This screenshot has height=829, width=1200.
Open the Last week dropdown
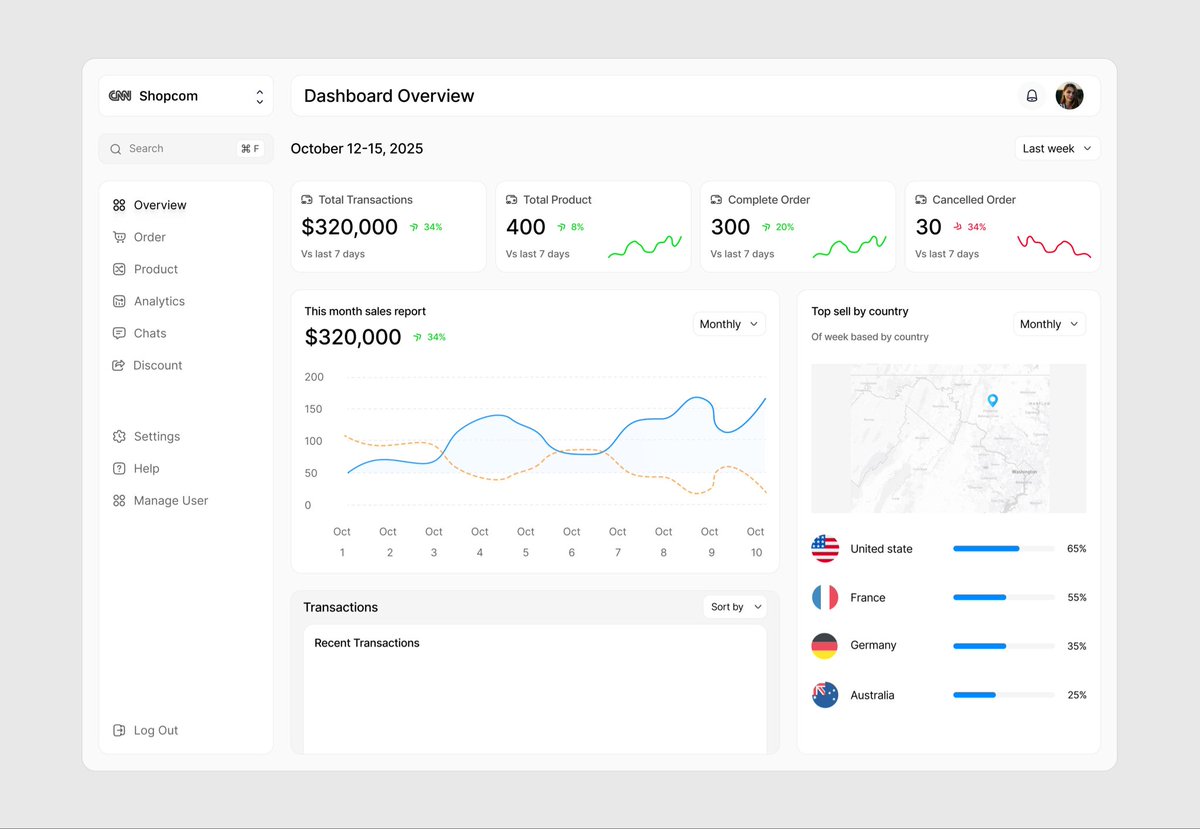[1056, 147]
